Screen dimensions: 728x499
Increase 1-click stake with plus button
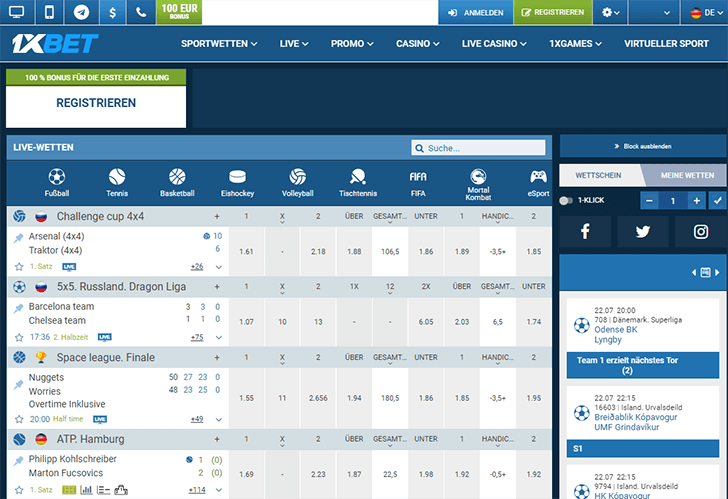tap(696, 201)
